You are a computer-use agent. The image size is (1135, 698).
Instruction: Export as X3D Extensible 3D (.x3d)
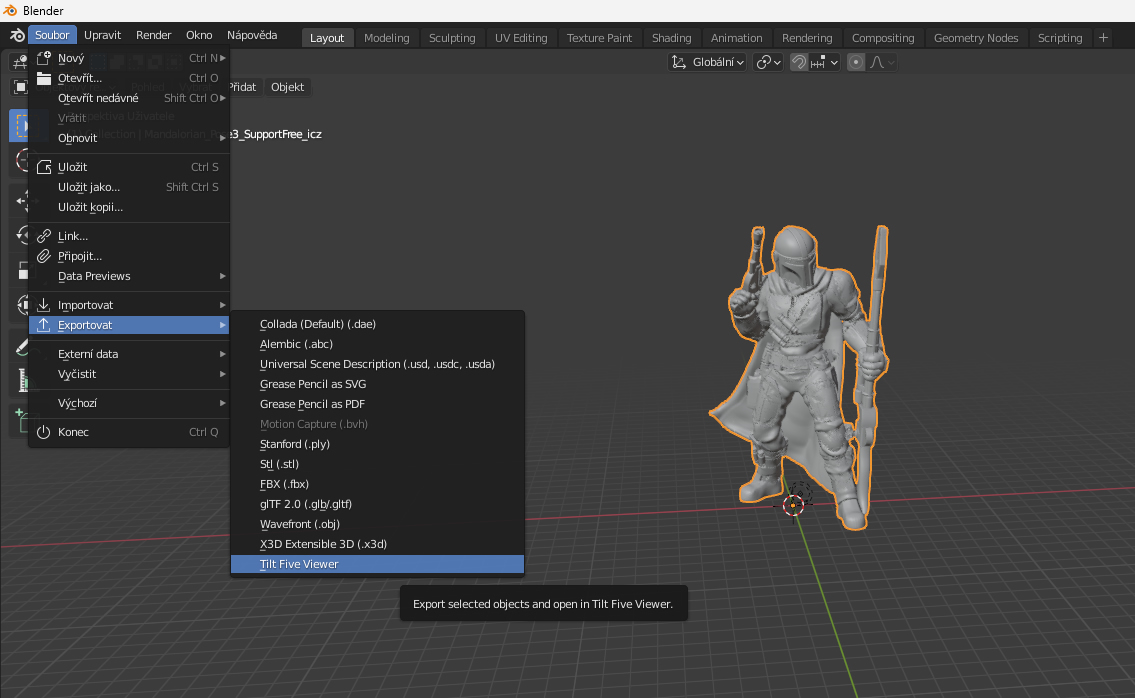pos(377,544)
